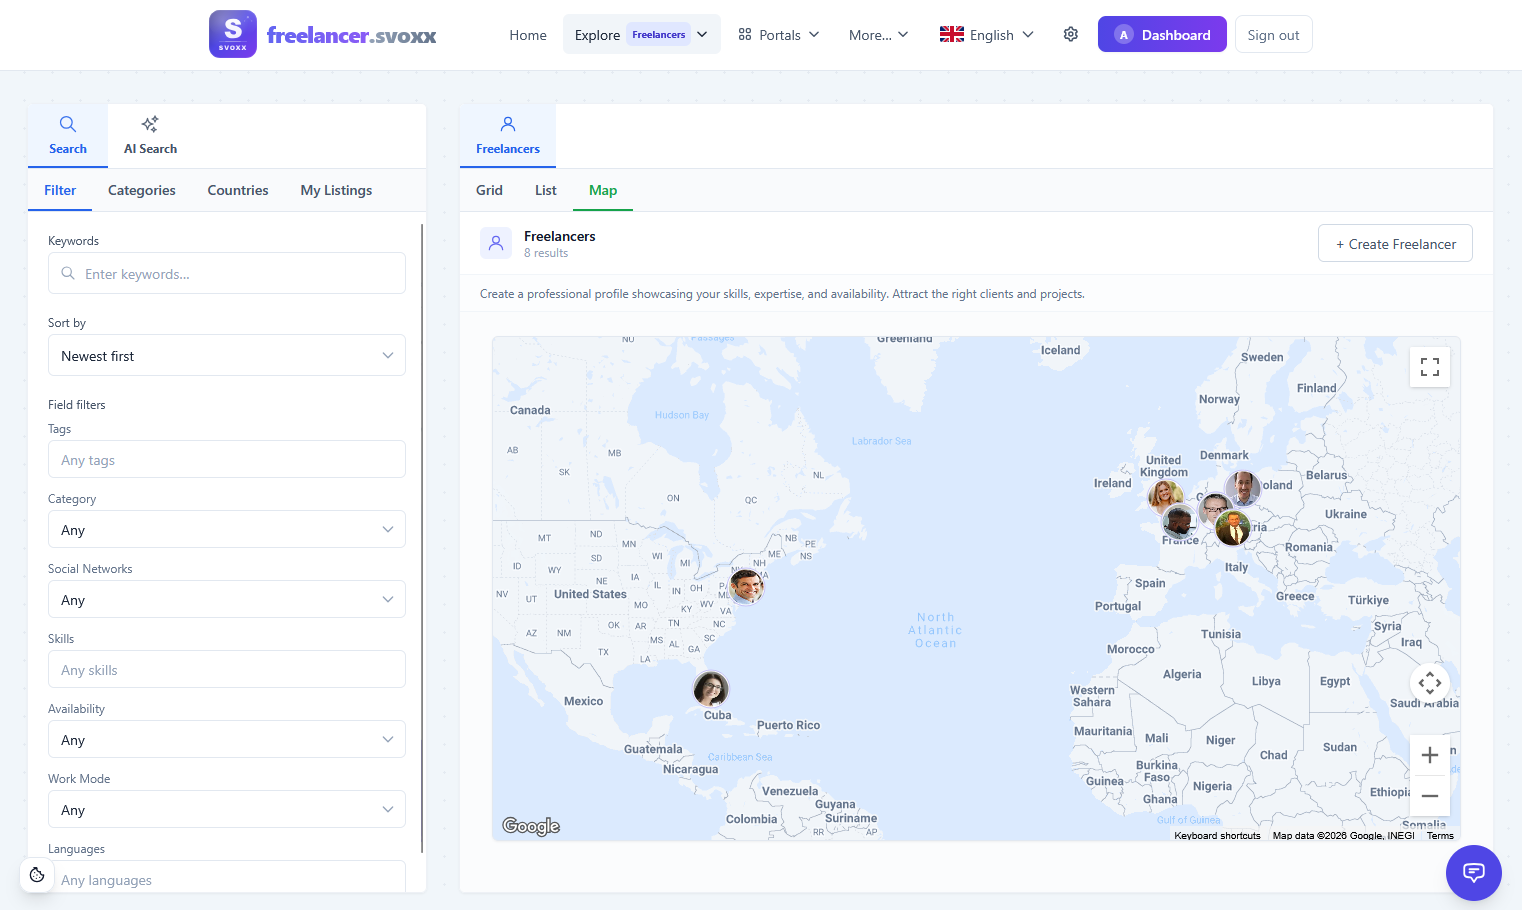Click the Languages input field

[227, 876]
